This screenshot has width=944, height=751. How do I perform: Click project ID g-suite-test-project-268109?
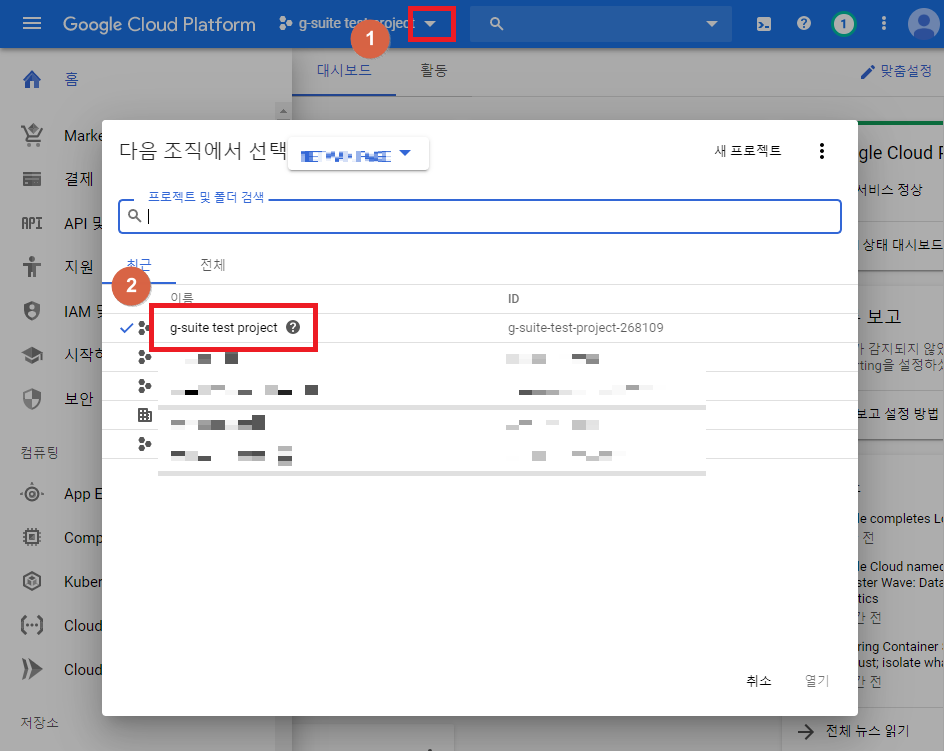pyautogui.click(x=586, y=328)
